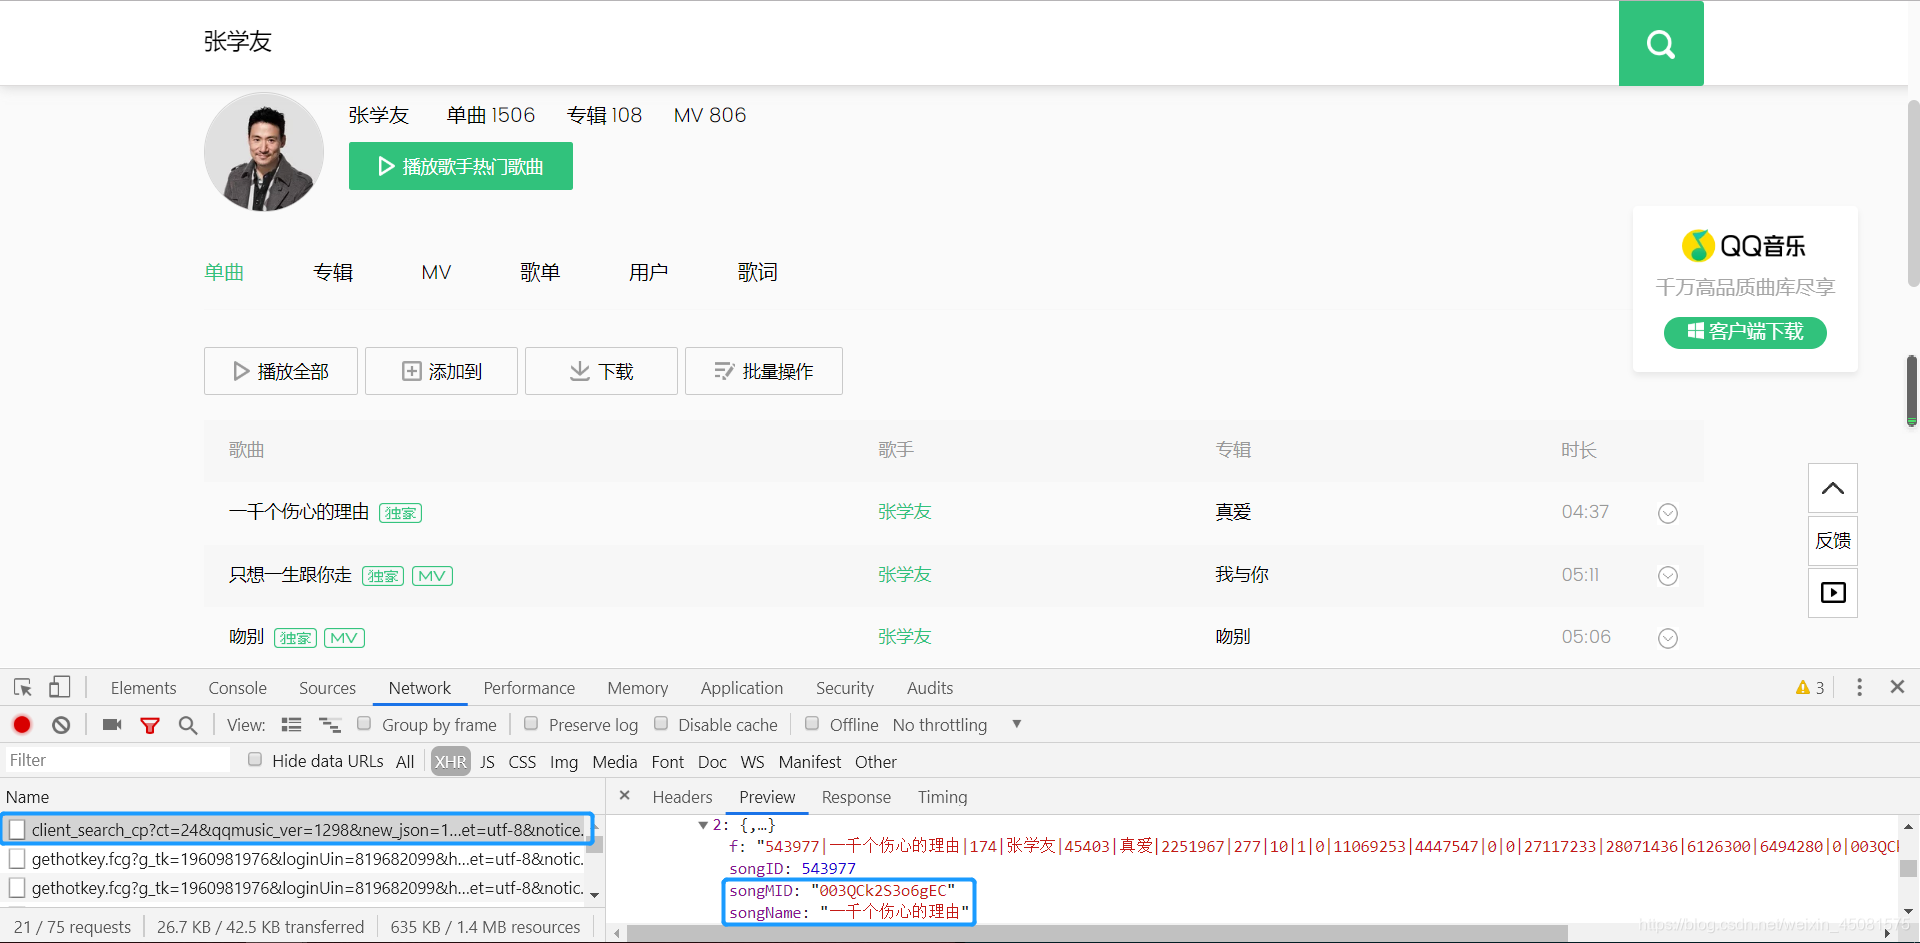Click the search box containing 张学友
1920x943 pixels.
(900, 42)
